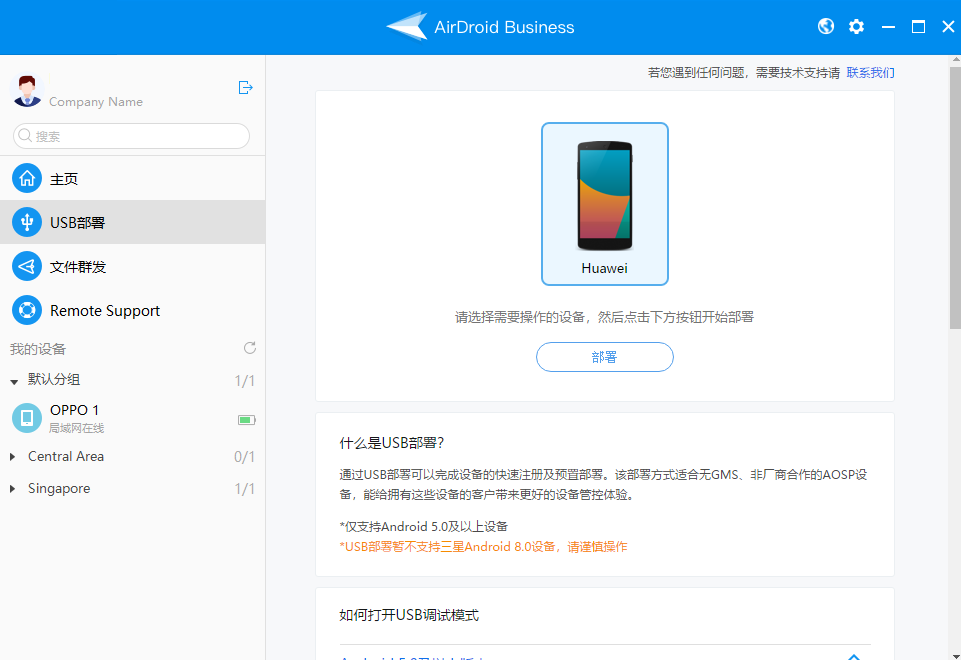Image resolution: width=961 pixels, height=660 pixels.
Task: Click the 1/1 count beside 默认分组
Action: tap(245, 381)
